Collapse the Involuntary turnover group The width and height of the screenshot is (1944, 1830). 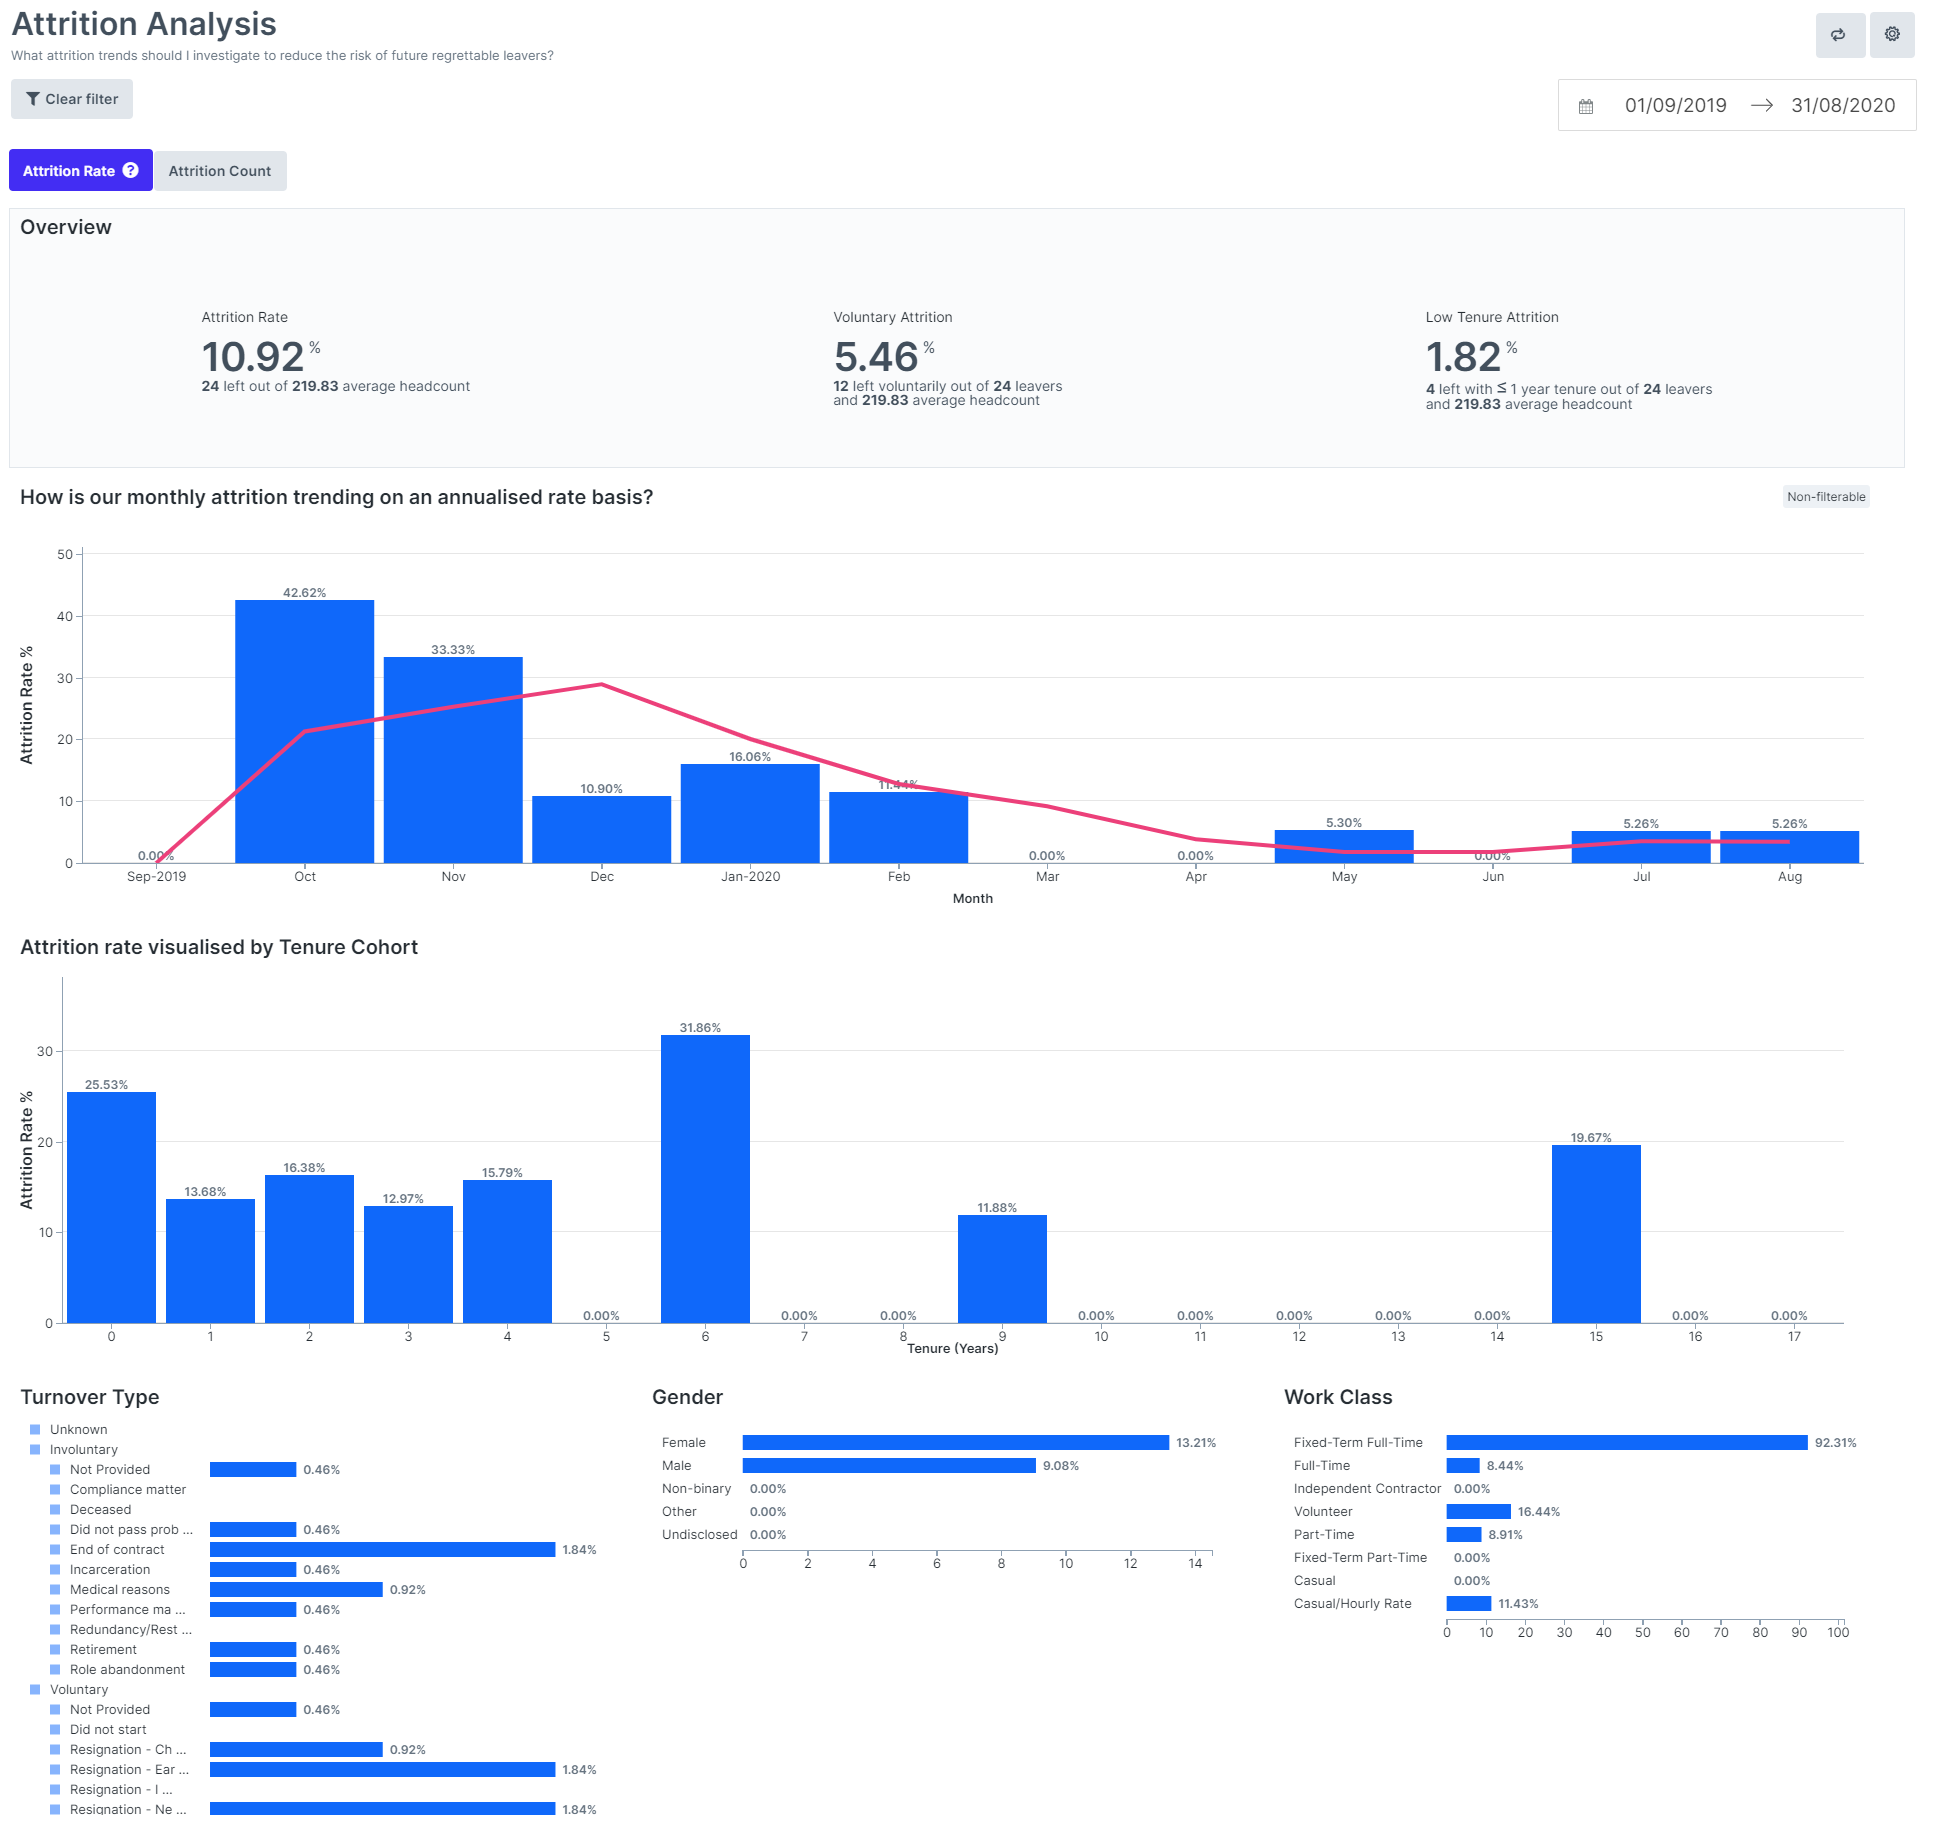(x=84, y=1449)
